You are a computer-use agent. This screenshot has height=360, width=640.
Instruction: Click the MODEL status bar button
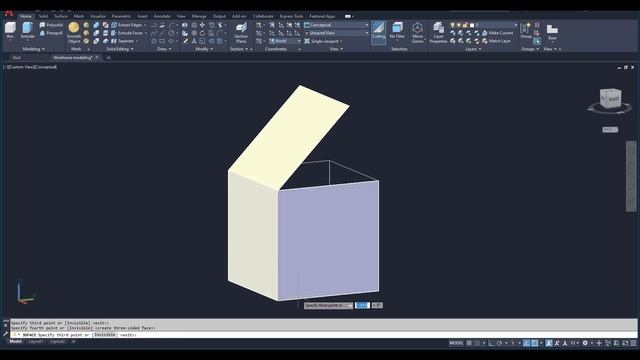[456, 343]
